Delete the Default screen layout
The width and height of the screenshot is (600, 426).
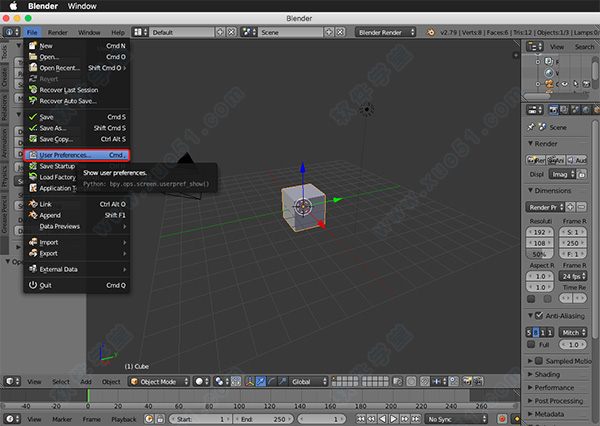tap(232, 32)
